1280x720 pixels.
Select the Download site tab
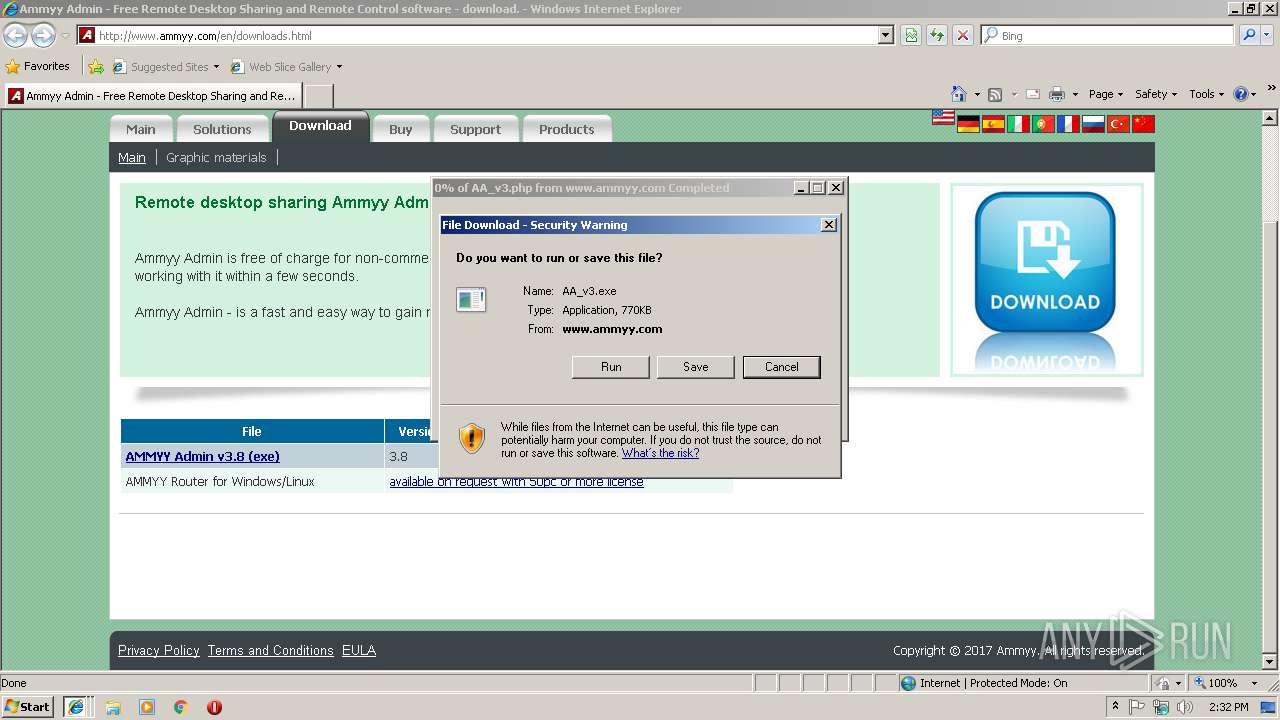[320, 126]
